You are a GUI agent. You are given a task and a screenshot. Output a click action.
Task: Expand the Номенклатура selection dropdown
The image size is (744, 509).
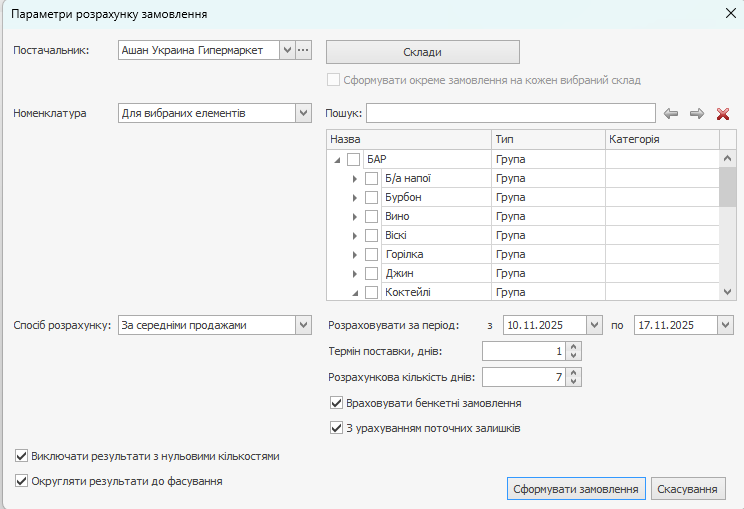click(x=303, y=113)
